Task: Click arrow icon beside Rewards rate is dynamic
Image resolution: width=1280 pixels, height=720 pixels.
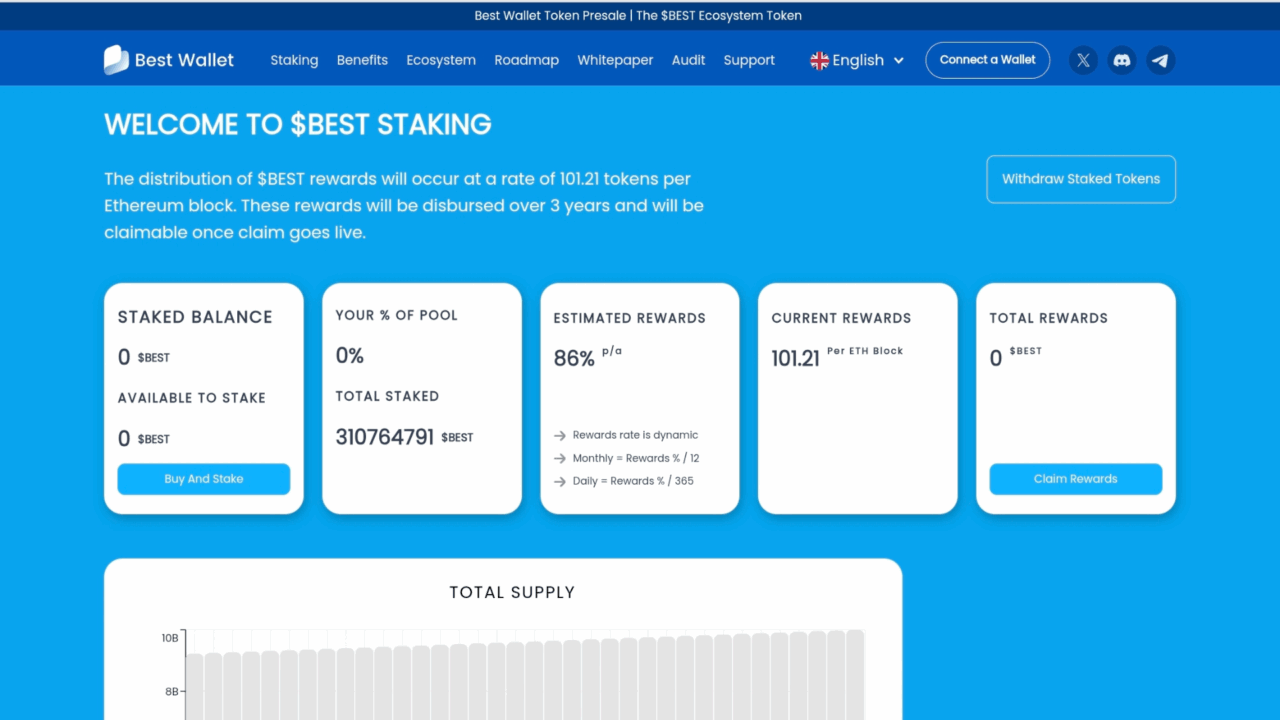Action: click(560, 436)
